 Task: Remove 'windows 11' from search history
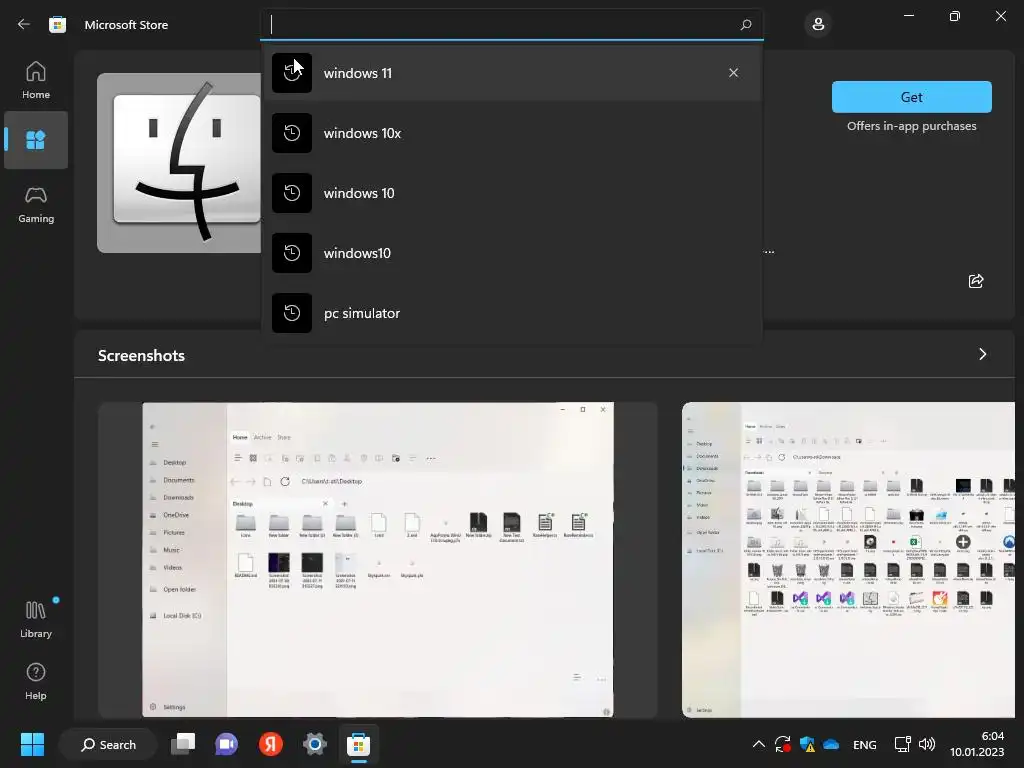pyautogui.click(x=733, y=73)
